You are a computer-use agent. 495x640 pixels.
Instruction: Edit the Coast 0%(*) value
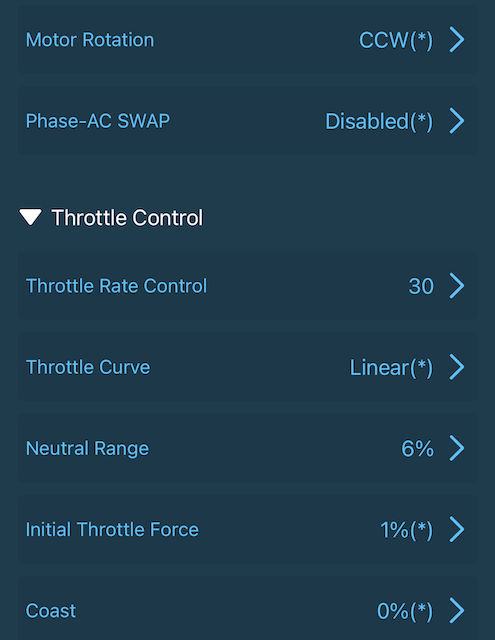click(405, 611)
